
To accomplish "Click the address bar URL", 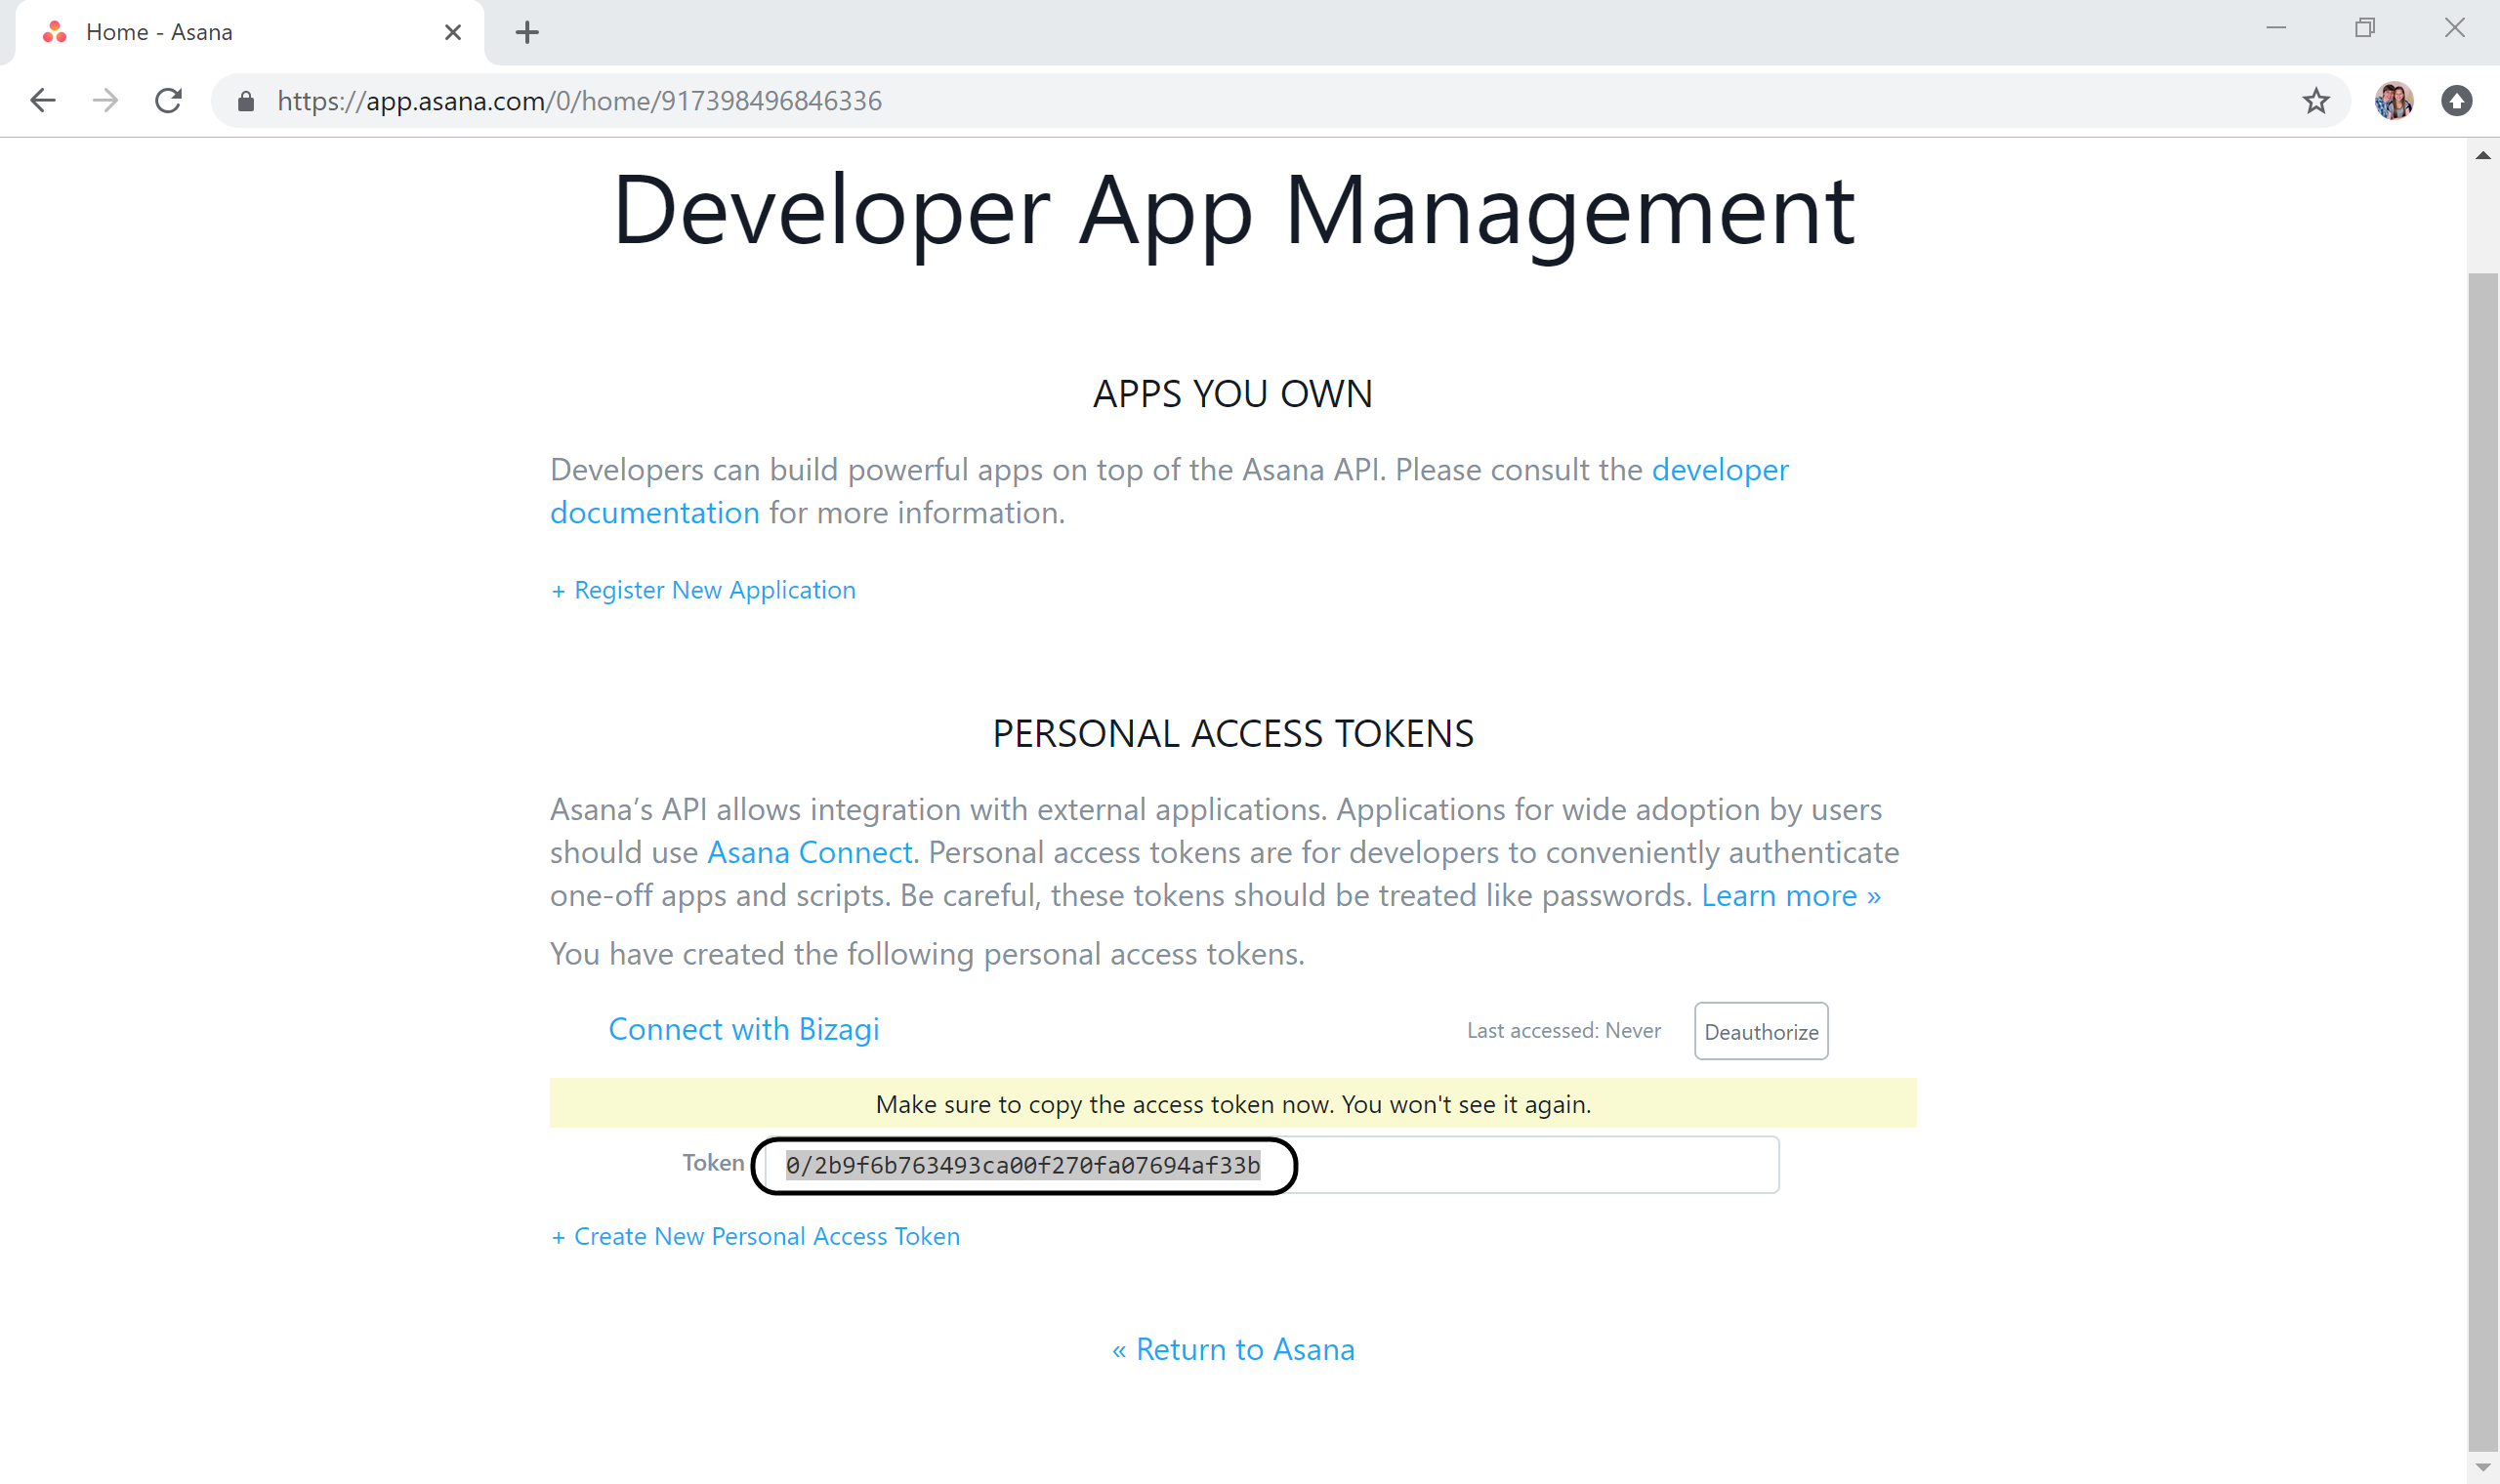I will [x=580, y=101].
